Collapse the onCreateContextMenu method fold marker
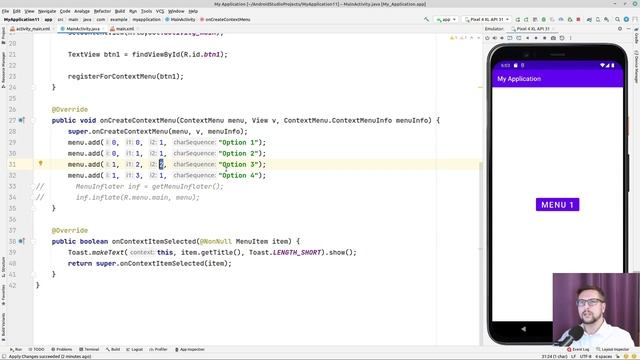The height and width of the screenshot is (360, 640). point(34,120)
